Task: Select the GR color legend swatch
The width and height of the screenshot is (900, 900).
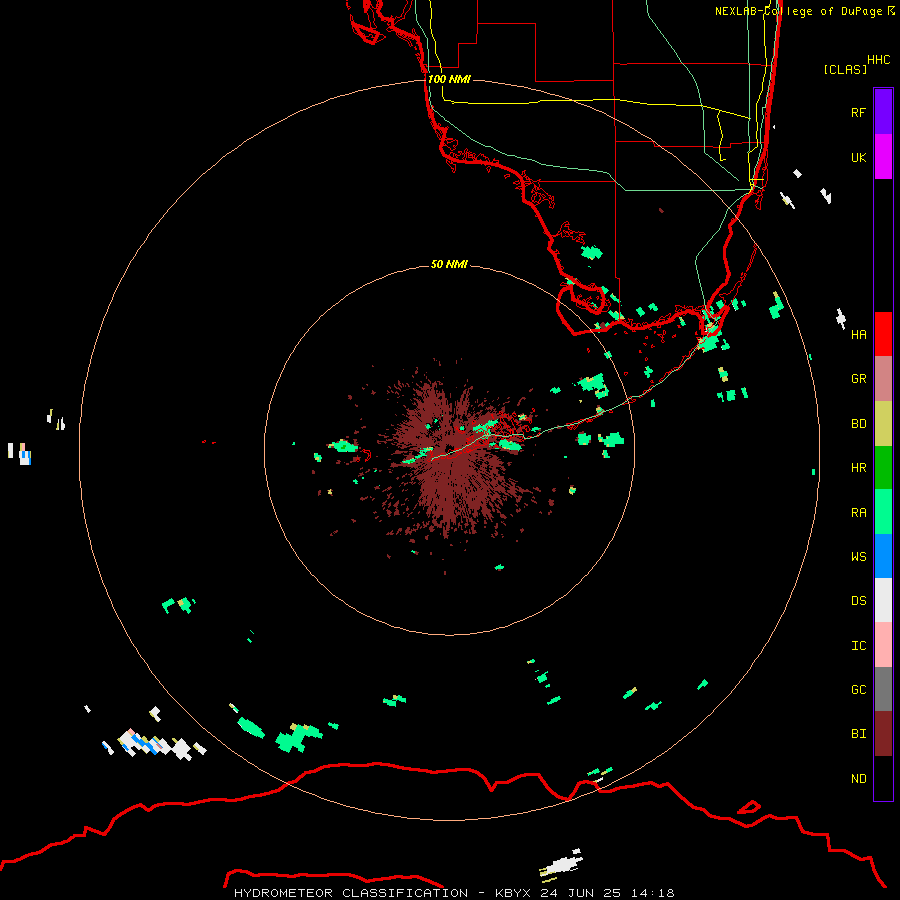Action: point(883,379)
